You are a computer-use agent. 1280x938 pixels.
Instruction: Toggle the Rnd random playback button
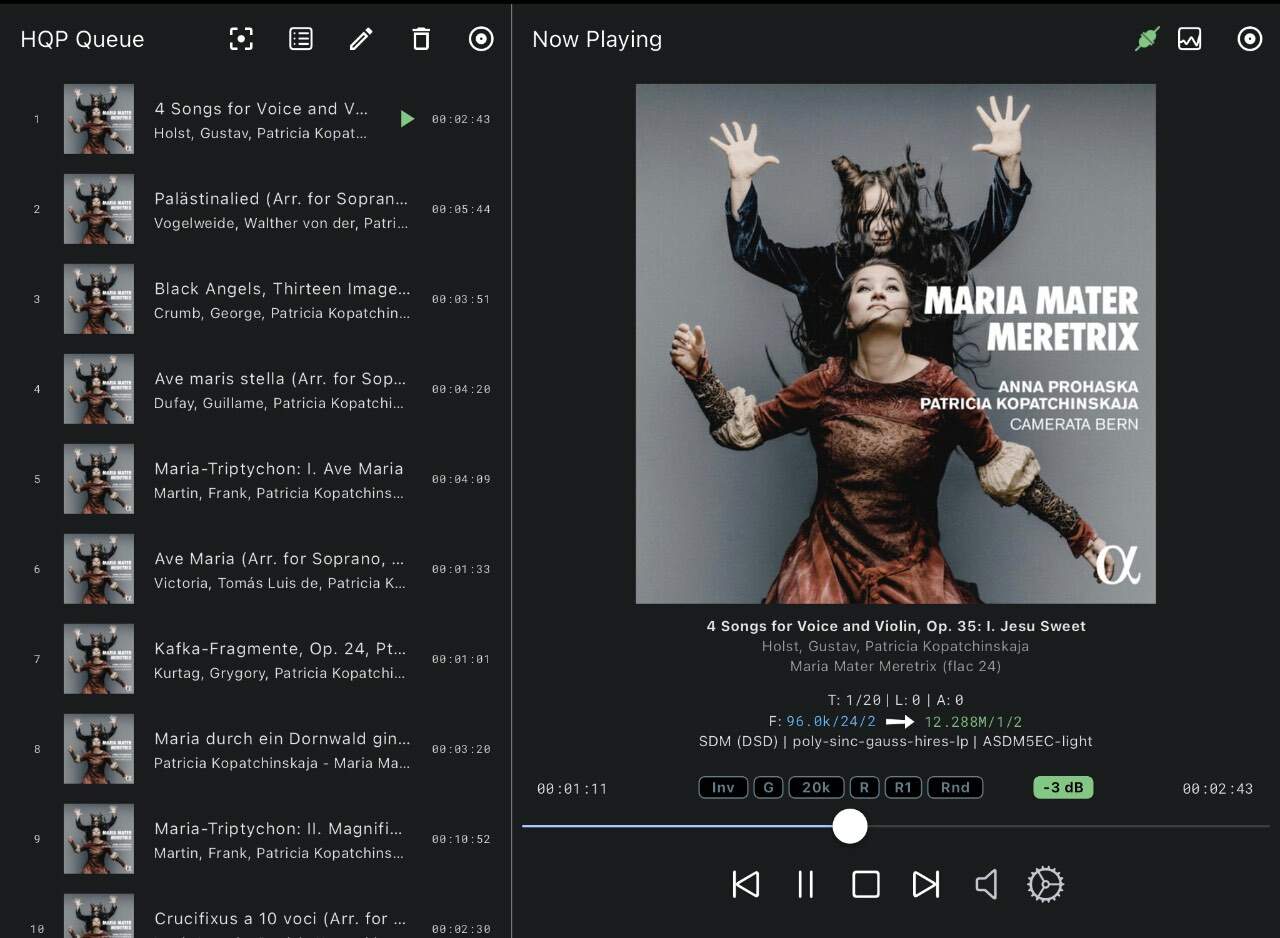[x=955, y=788]
